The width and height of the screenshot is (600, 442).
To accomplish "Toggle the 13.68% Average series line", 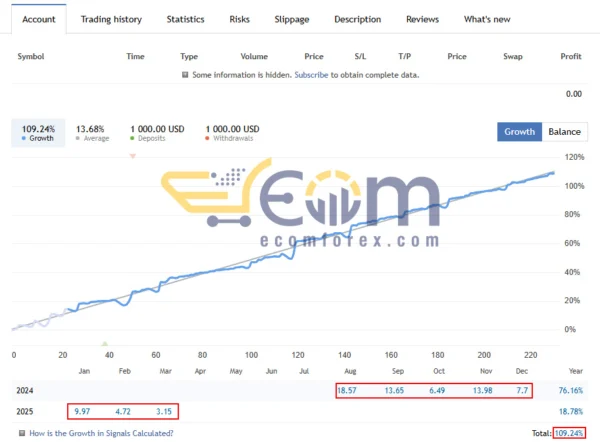I will (x=90, y=134).
